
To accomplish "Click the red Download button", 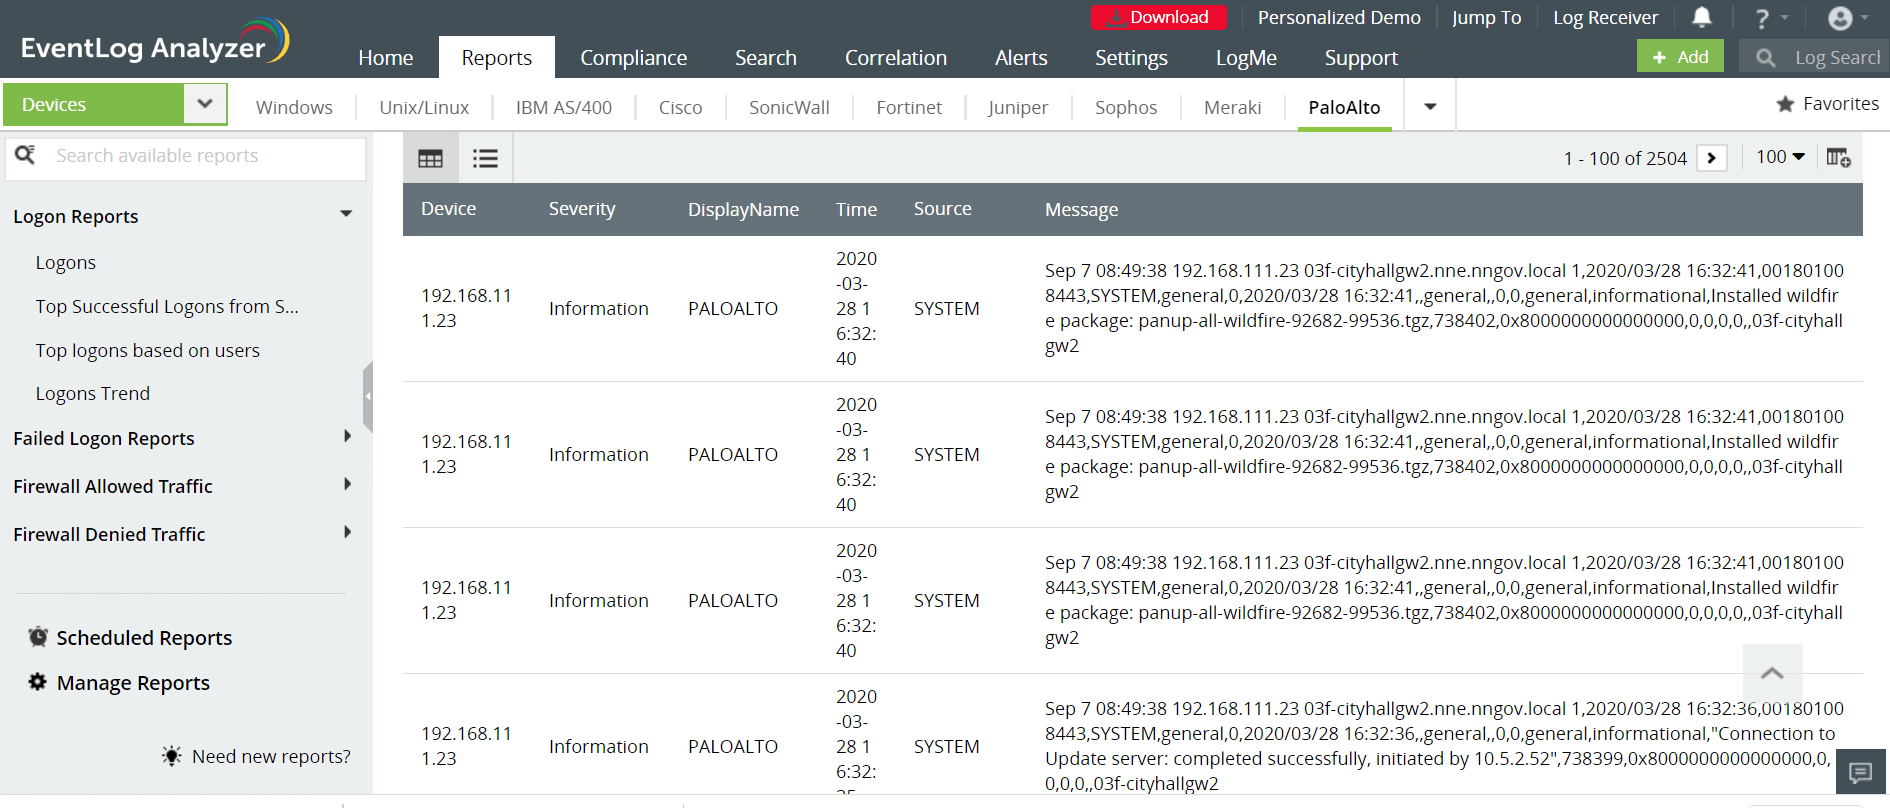I will click(x=1159, y=17).
